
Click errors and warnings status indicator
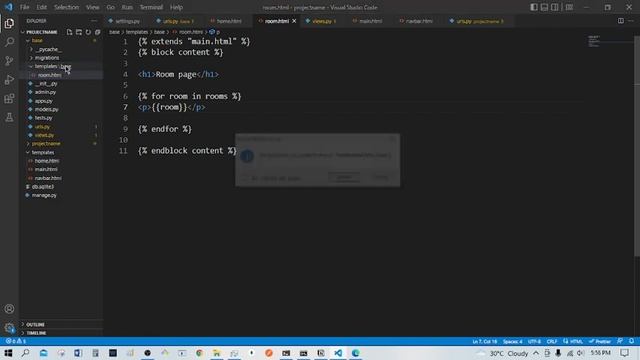[16, 341]
